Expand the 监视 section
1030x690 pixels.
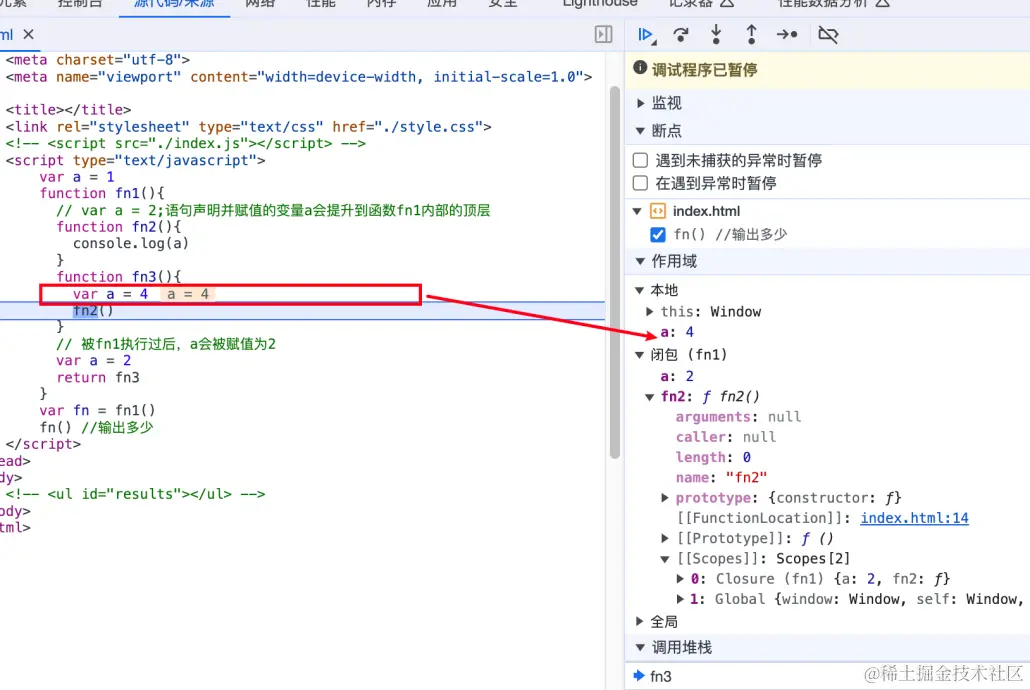(640, 103)
